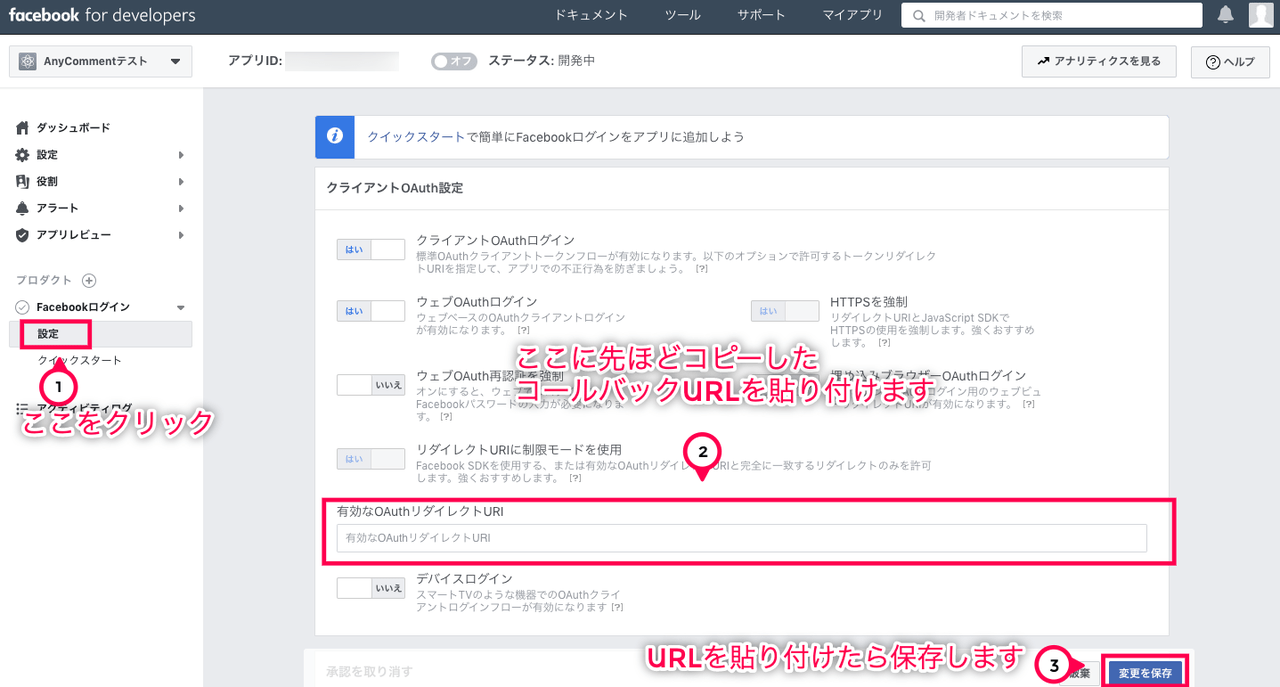Click the クライアントOAuth設定 heading

(394, 187)
